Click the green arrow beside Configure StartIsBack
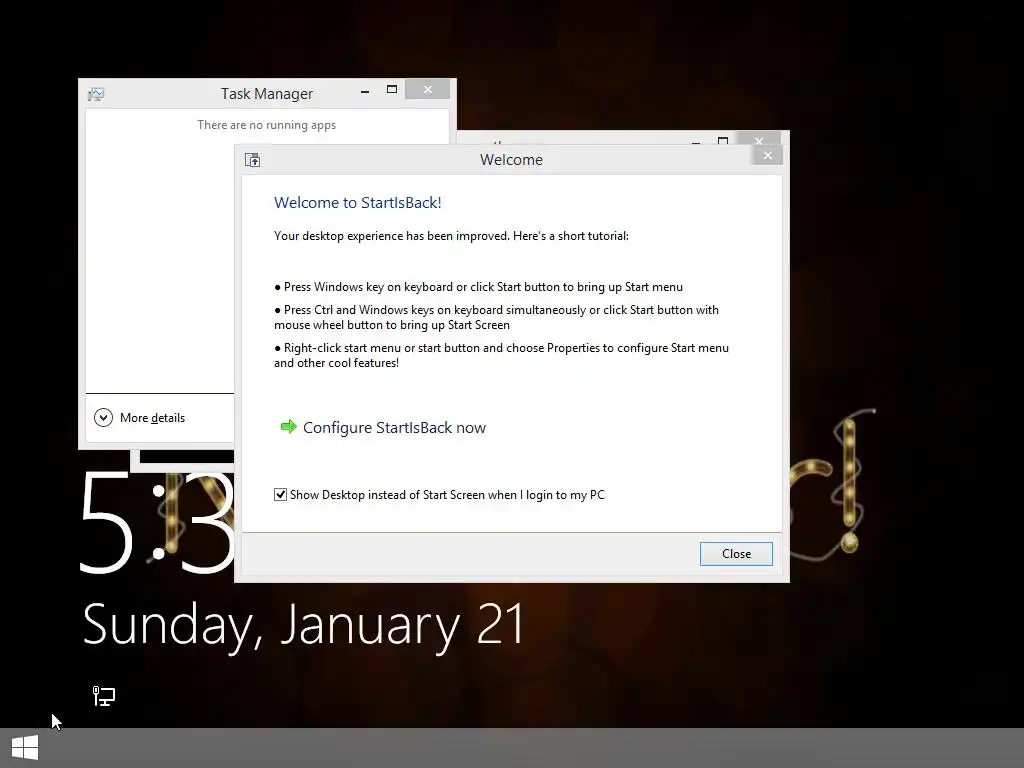 pos(288,427)
